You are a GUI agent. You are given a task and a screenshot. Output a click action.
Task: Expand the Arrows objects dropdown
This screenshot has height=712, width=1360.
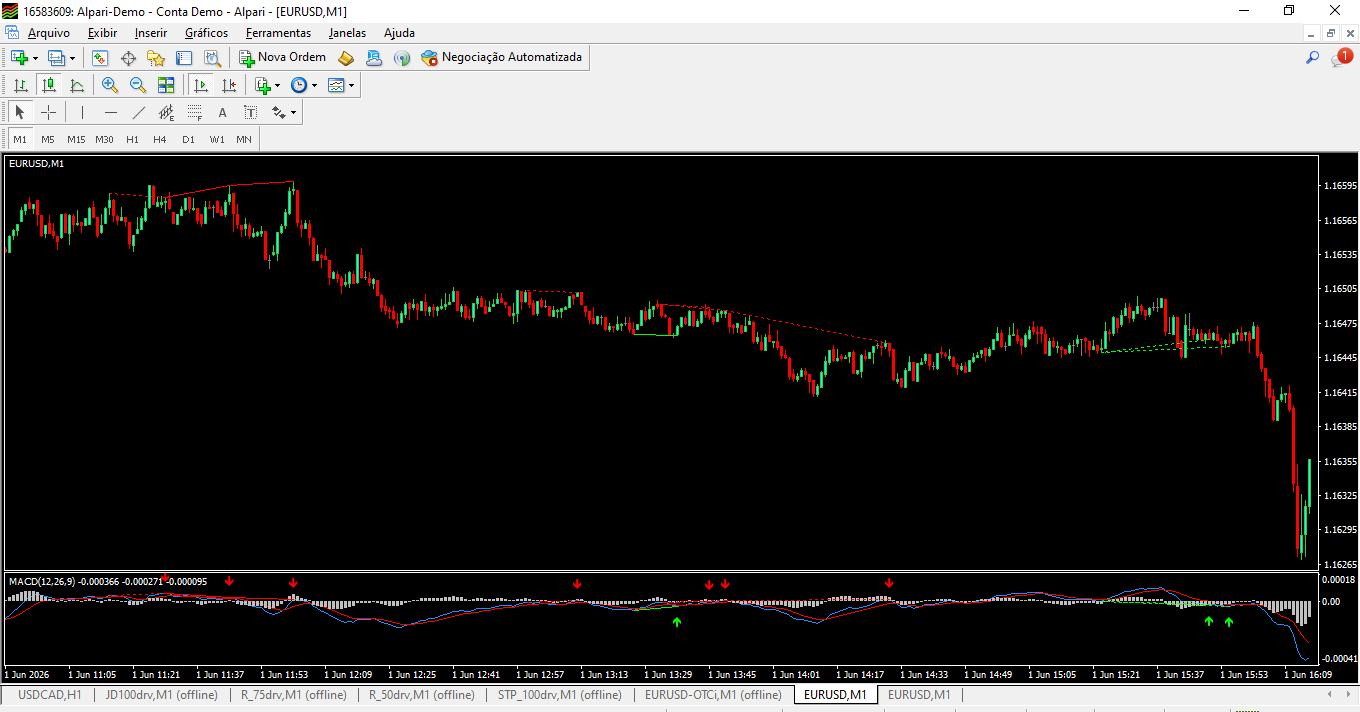coord(294,112)
